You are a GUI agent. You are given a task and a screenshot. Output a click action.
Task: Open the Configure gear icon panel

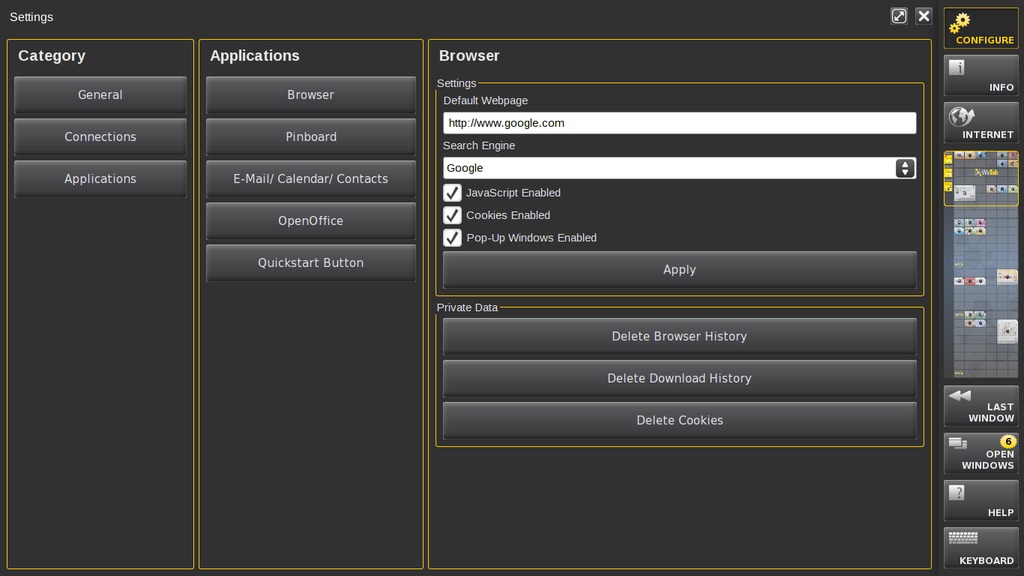tap(980, 28)
